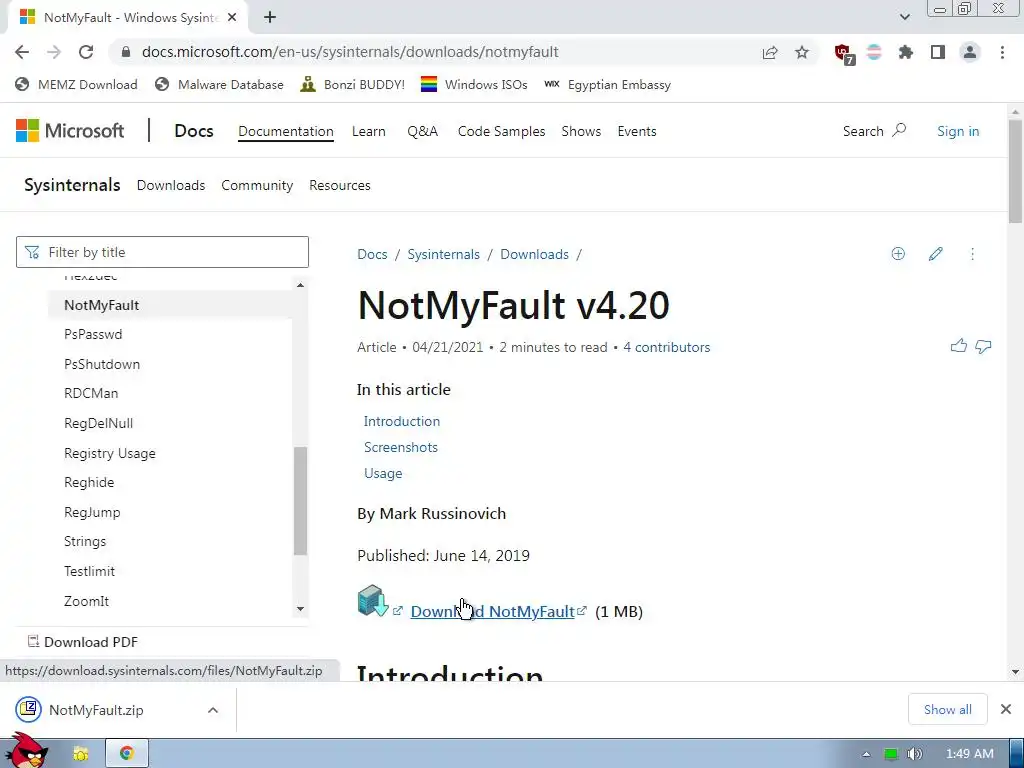Open the Sysinternals Resources menu

(340, 185)
